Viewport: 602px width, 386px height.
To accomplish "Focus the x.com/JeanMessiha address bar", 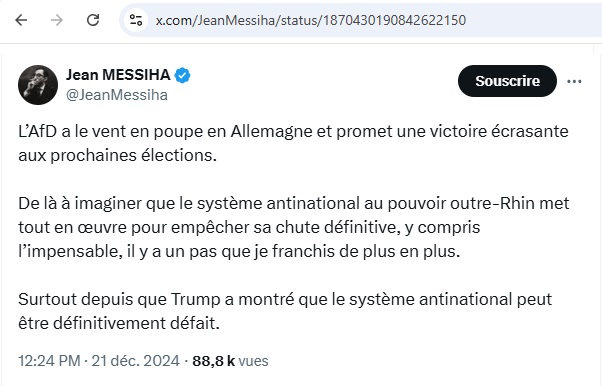I will click(361, 20).
